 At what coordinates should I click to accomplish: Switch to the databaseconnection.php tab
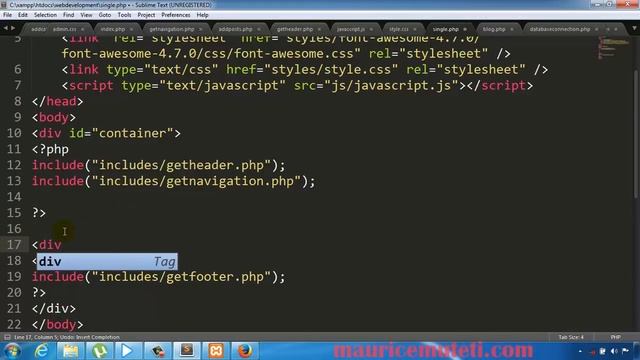560,29
